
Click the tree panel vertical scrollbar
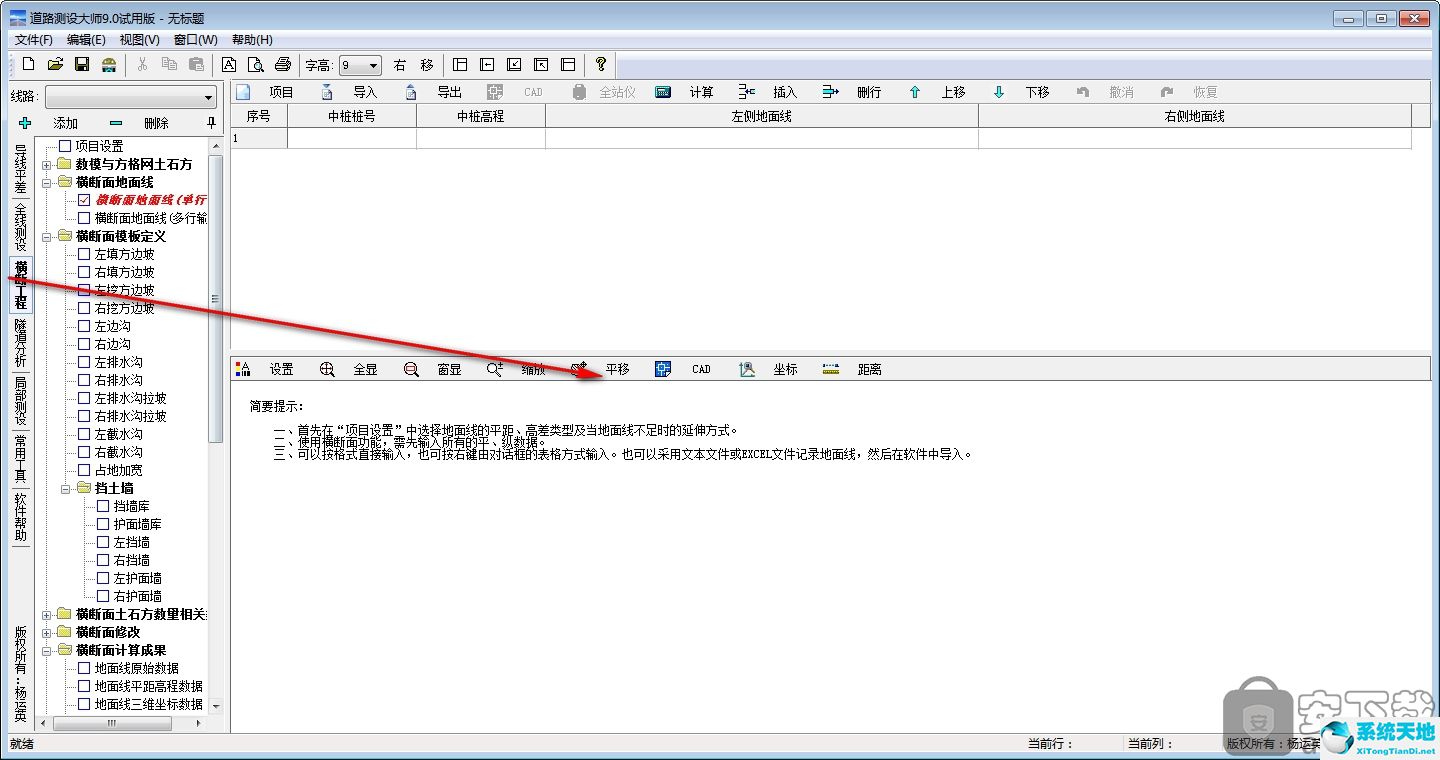(215, 300)
